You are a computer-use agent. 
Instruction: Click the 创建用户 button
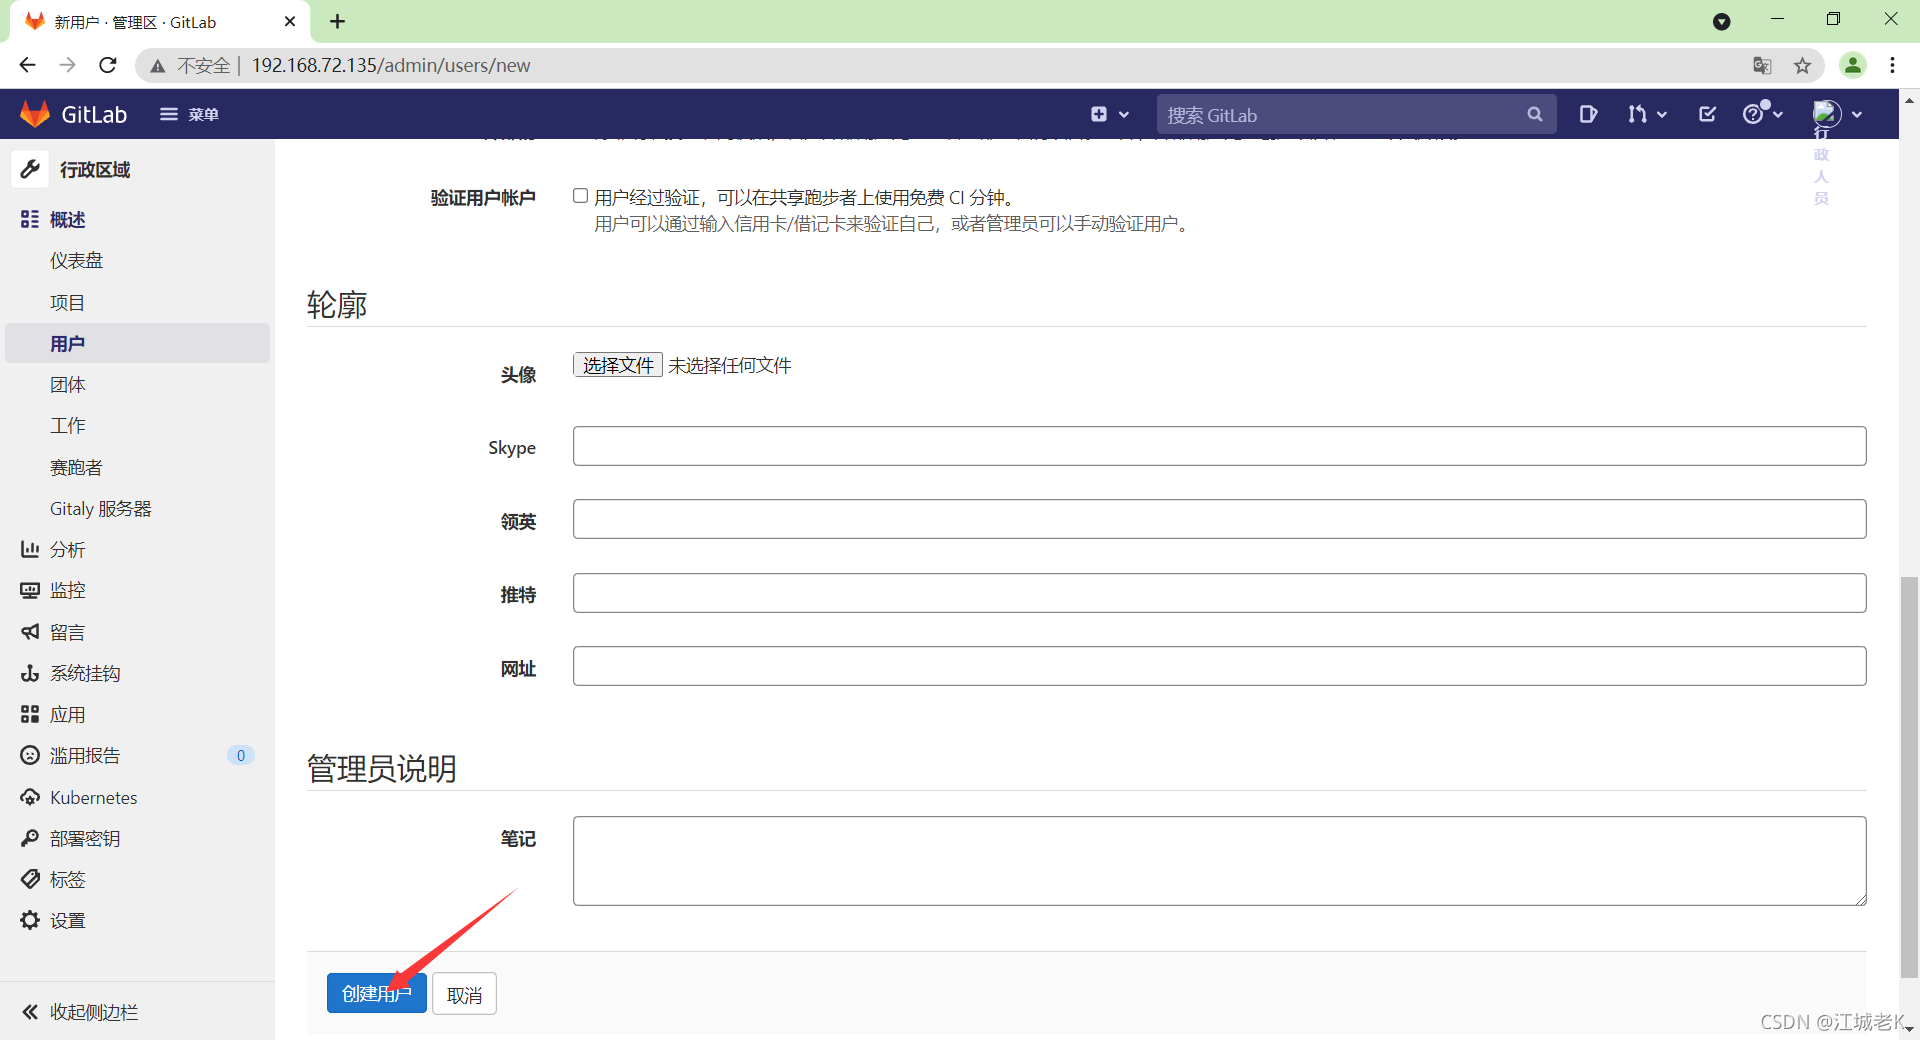[x=377, y=993]
